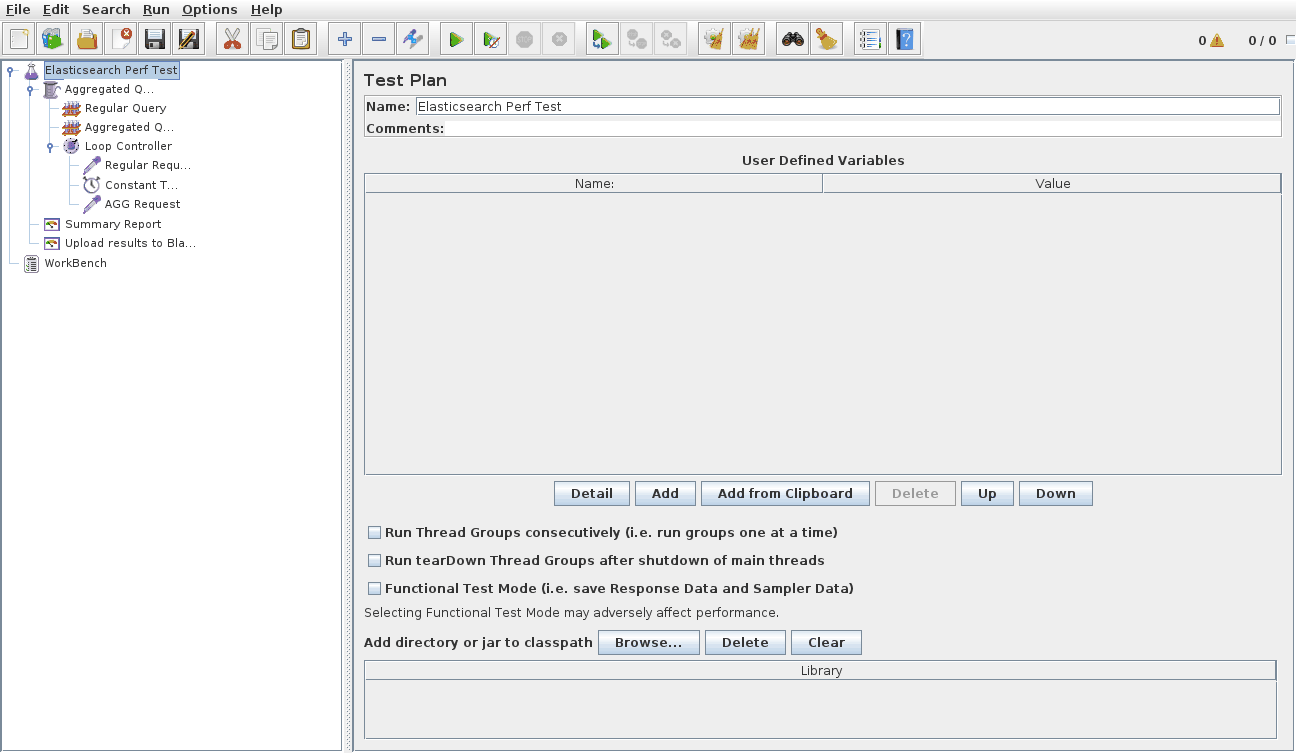The width and height of the screenshot is (1296, 753).
Task: Browse for a classpath jar
Action: pyautogui.click(x=648, y=642)
